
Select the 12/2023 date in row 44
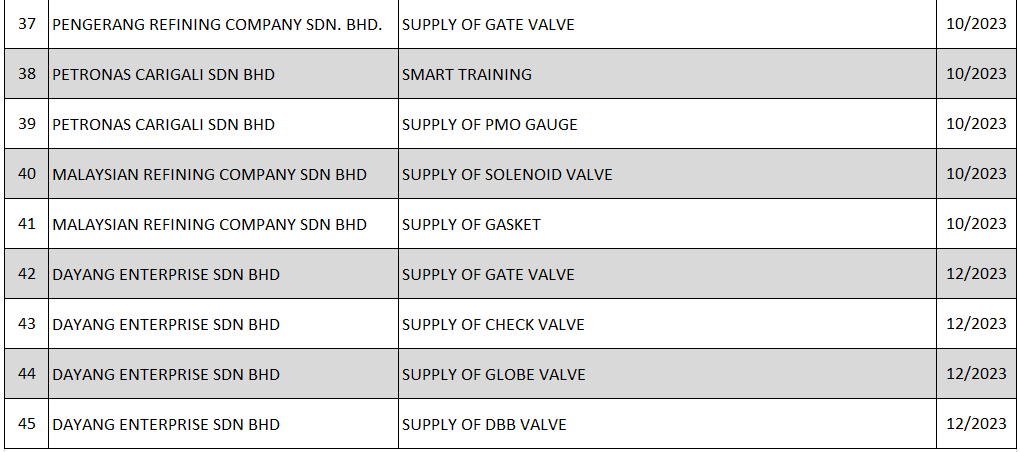click(975, 374)
